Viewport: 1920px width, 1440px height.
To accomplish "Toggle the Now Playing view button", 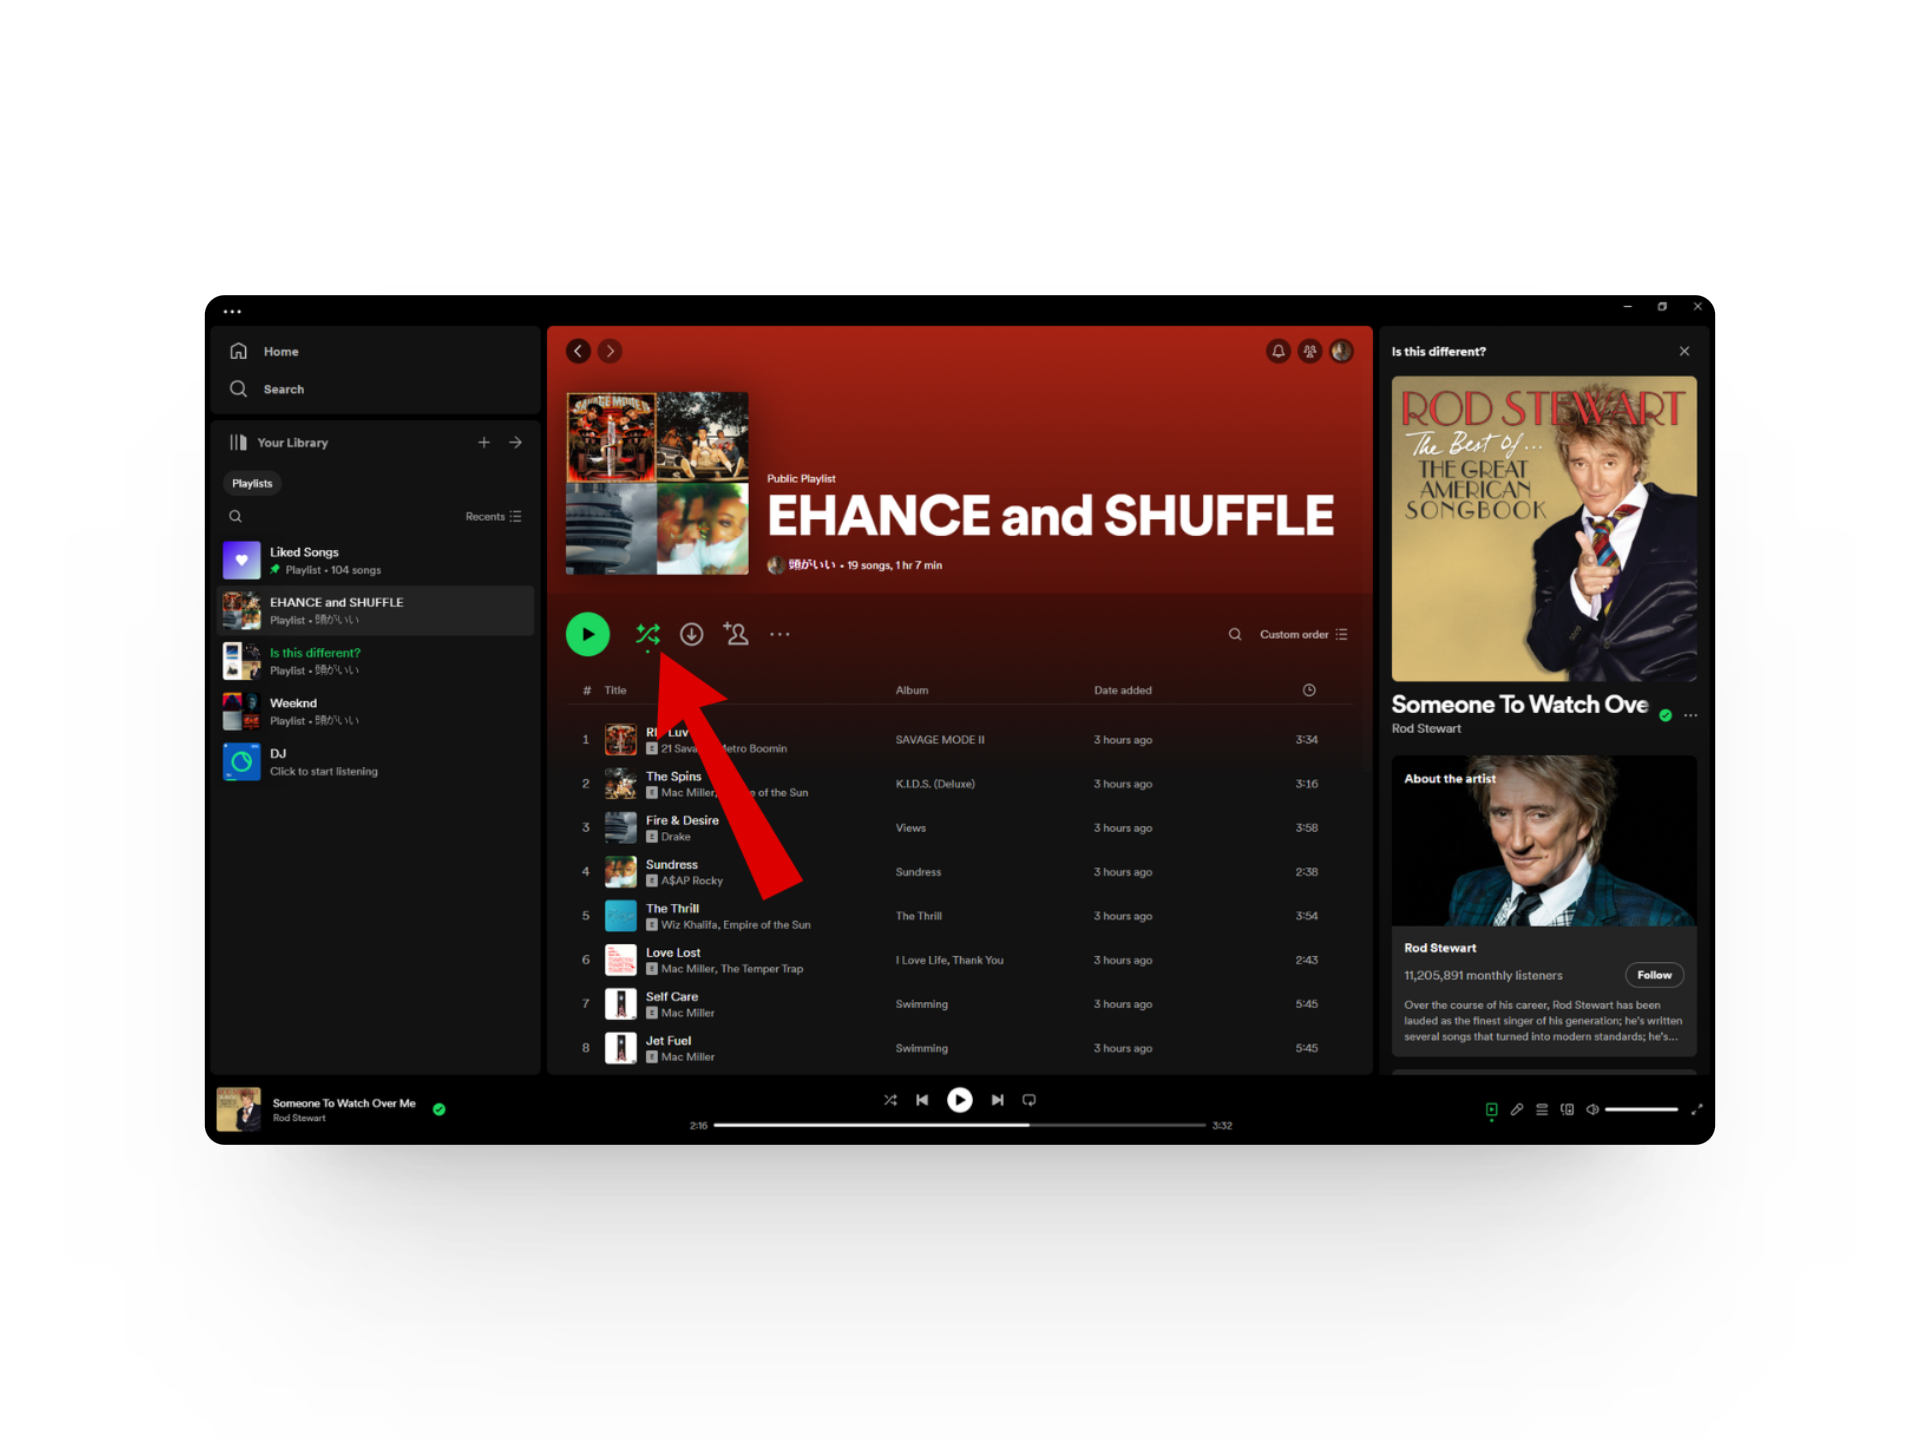I will (1491, 1109).
